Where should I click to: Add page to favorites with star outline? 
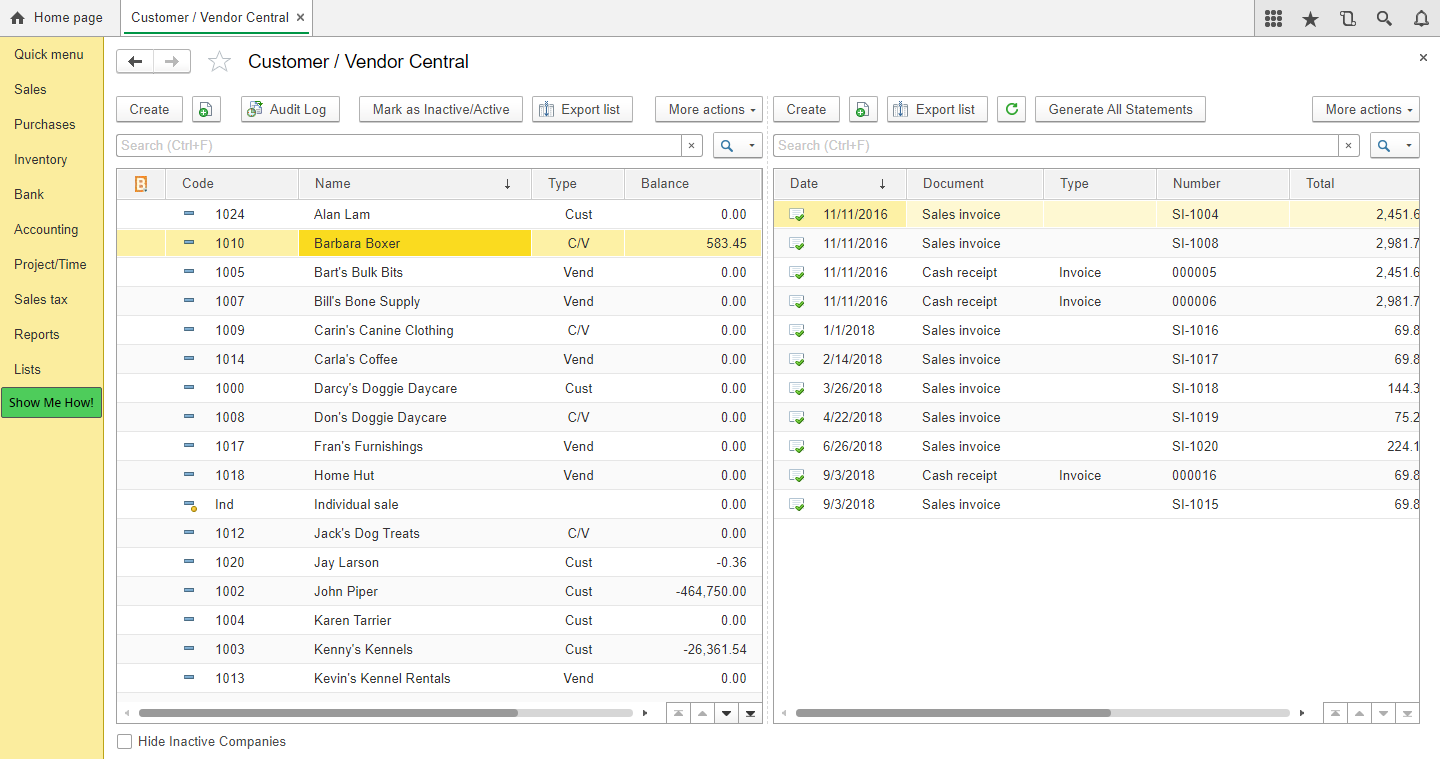coord(219,62)
